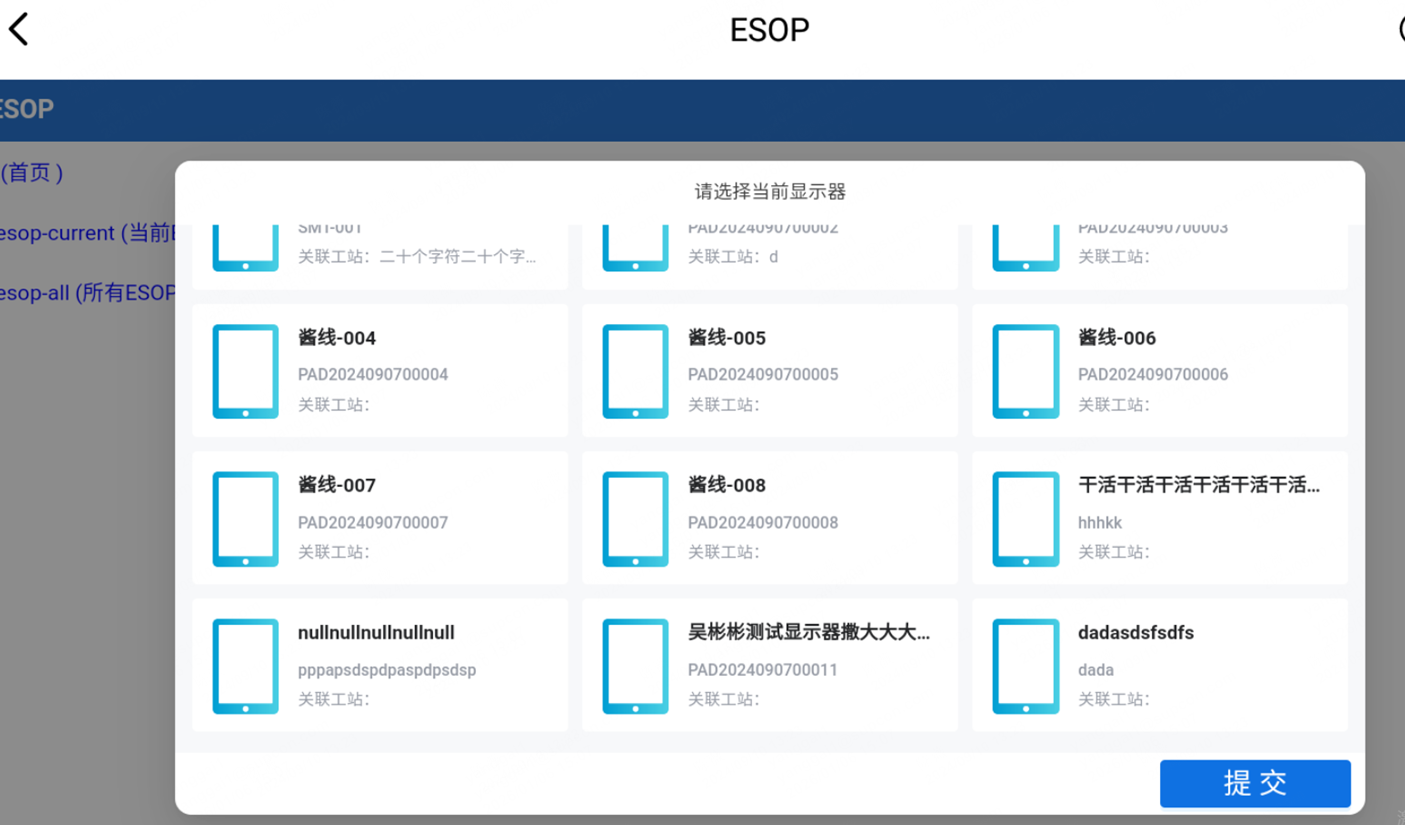Screen dimensions: 1405x825
Task: Click tablet icon of the PAD2024090700003 card
Action: pos(1025,248)
